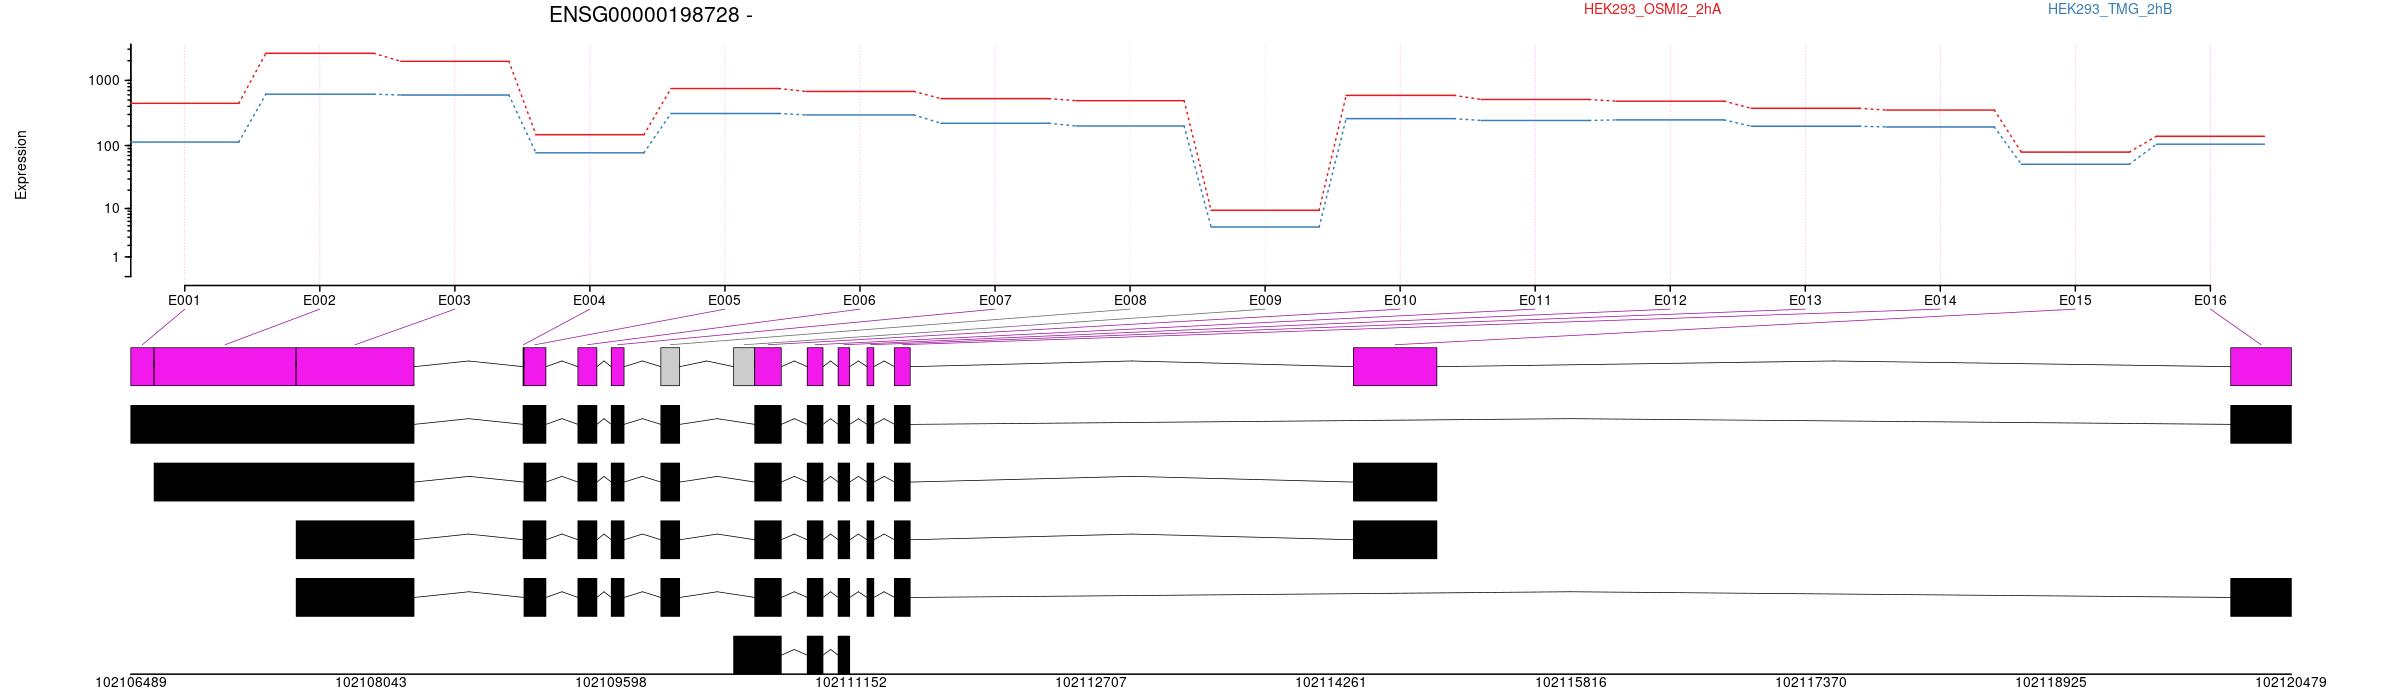The image size is (2400, 700).
Task: Click genomic coordinate 102115816
Action: 1571,683
